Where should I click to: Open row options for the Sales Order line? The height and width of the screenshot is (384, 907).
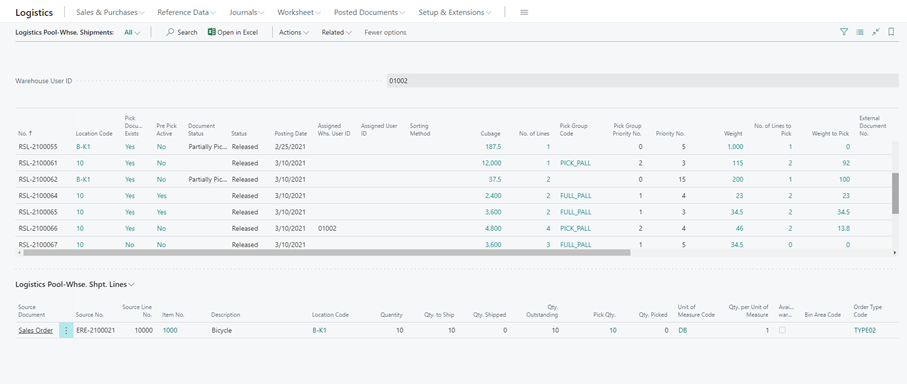(x=66, y=330)
